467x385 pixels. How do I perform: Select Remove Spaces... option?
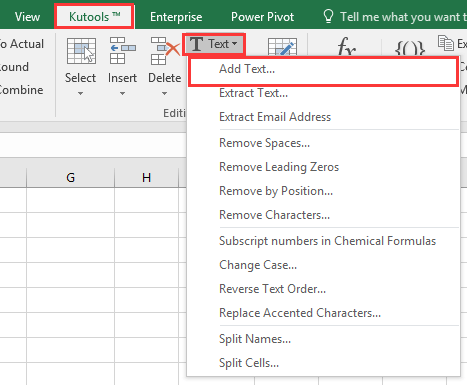[x=323, y=143]
